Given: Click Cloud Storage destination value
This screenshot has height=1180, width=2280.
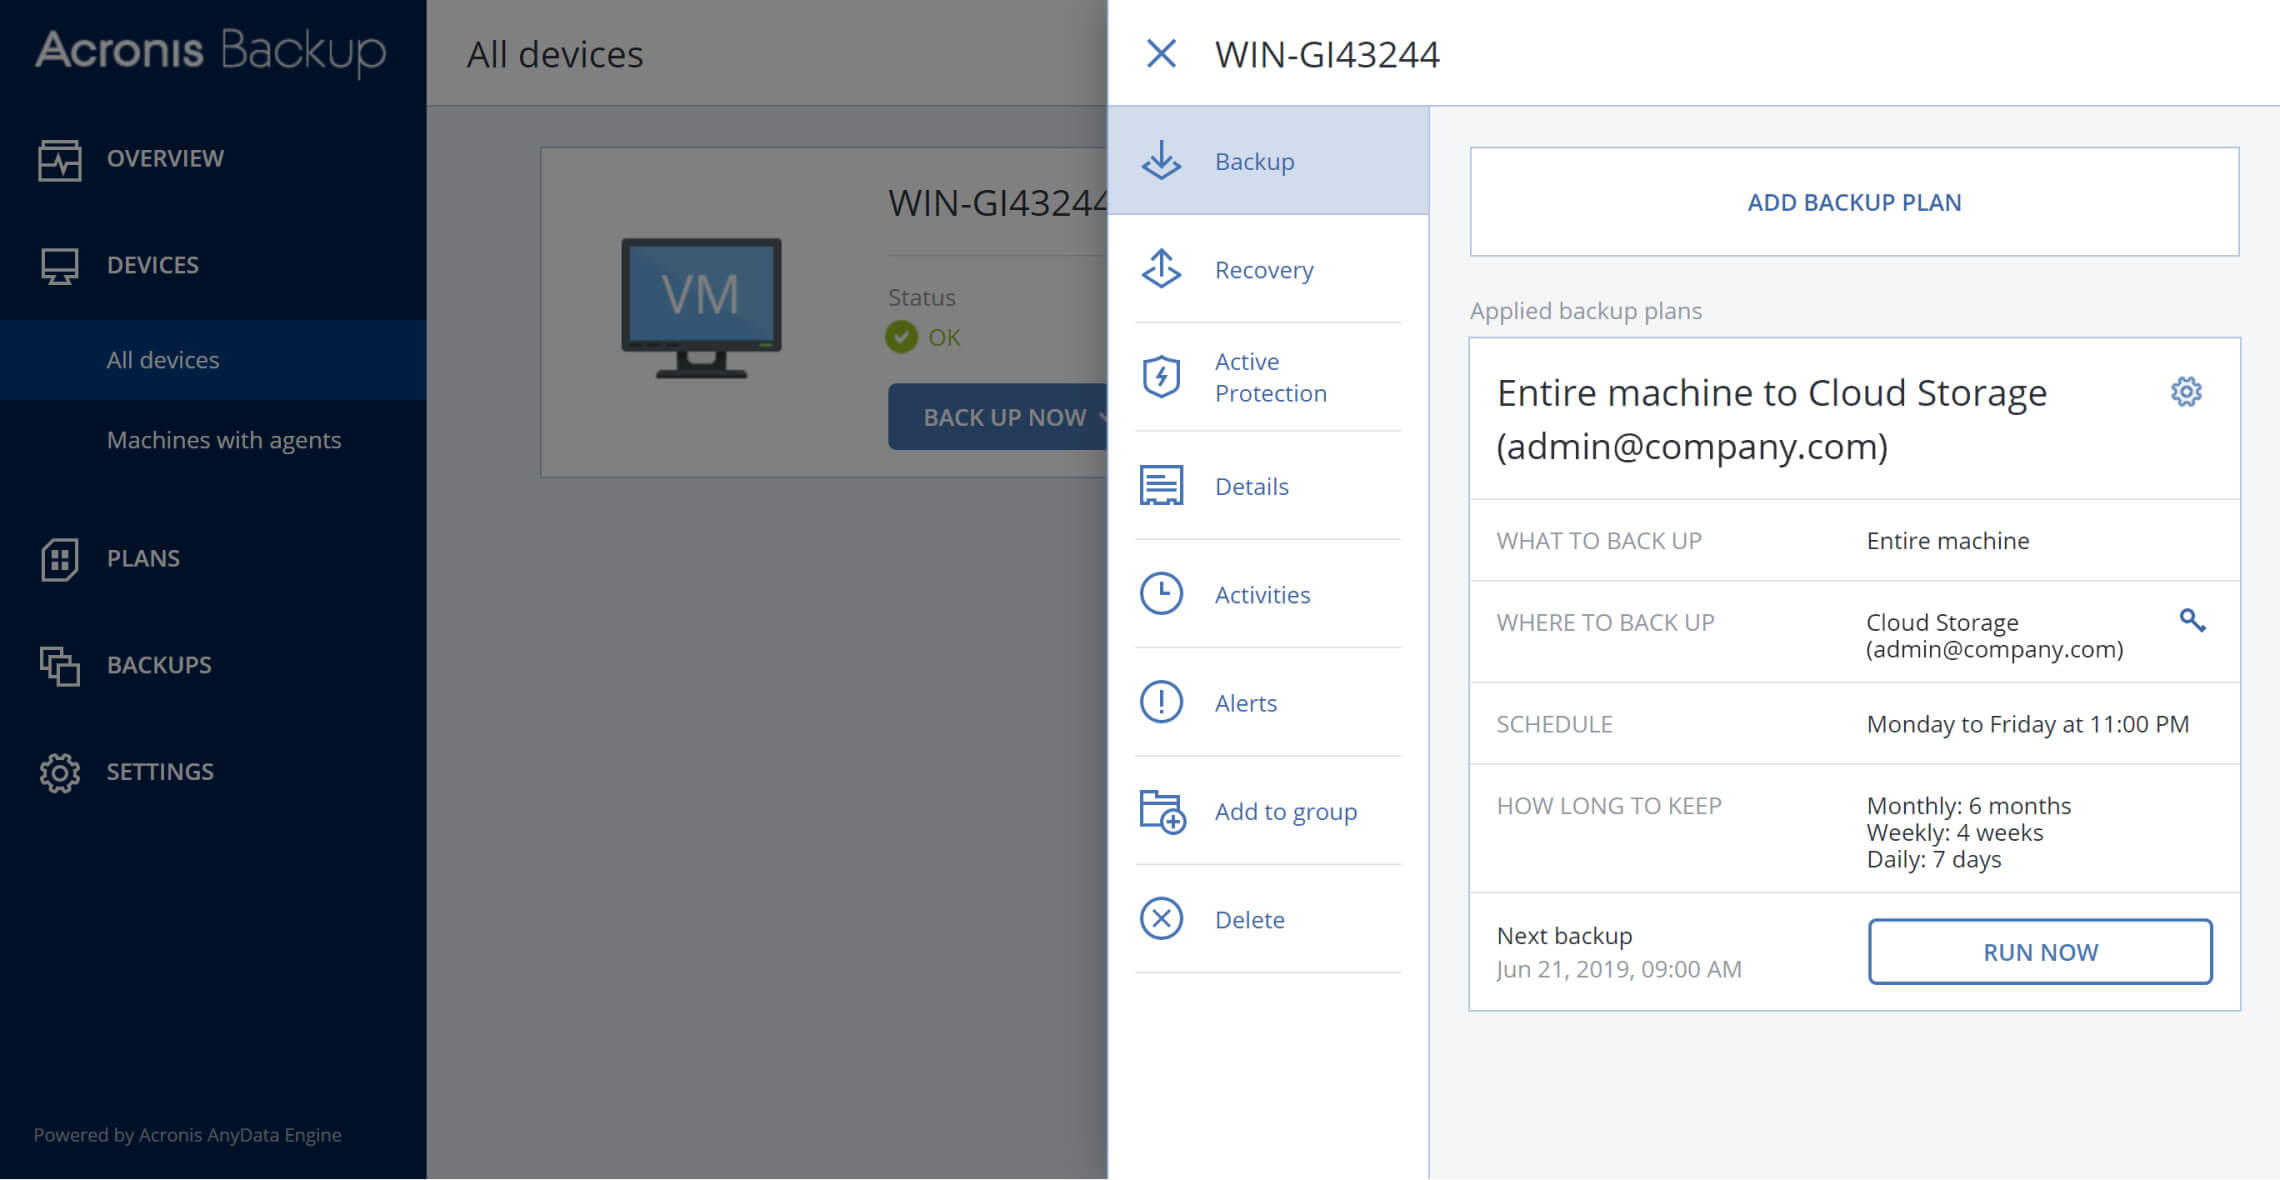Looking at the screenshot, I should (1994, 636).
